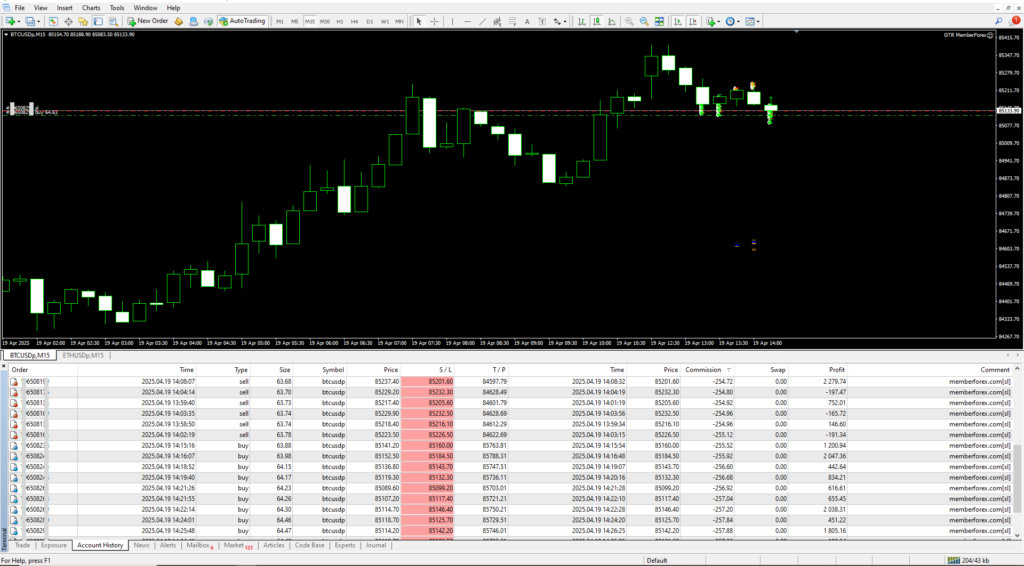The width and height of the screenshot is (1024, 566).
Task: Open the Journal terminal tab
Action: 375,546
